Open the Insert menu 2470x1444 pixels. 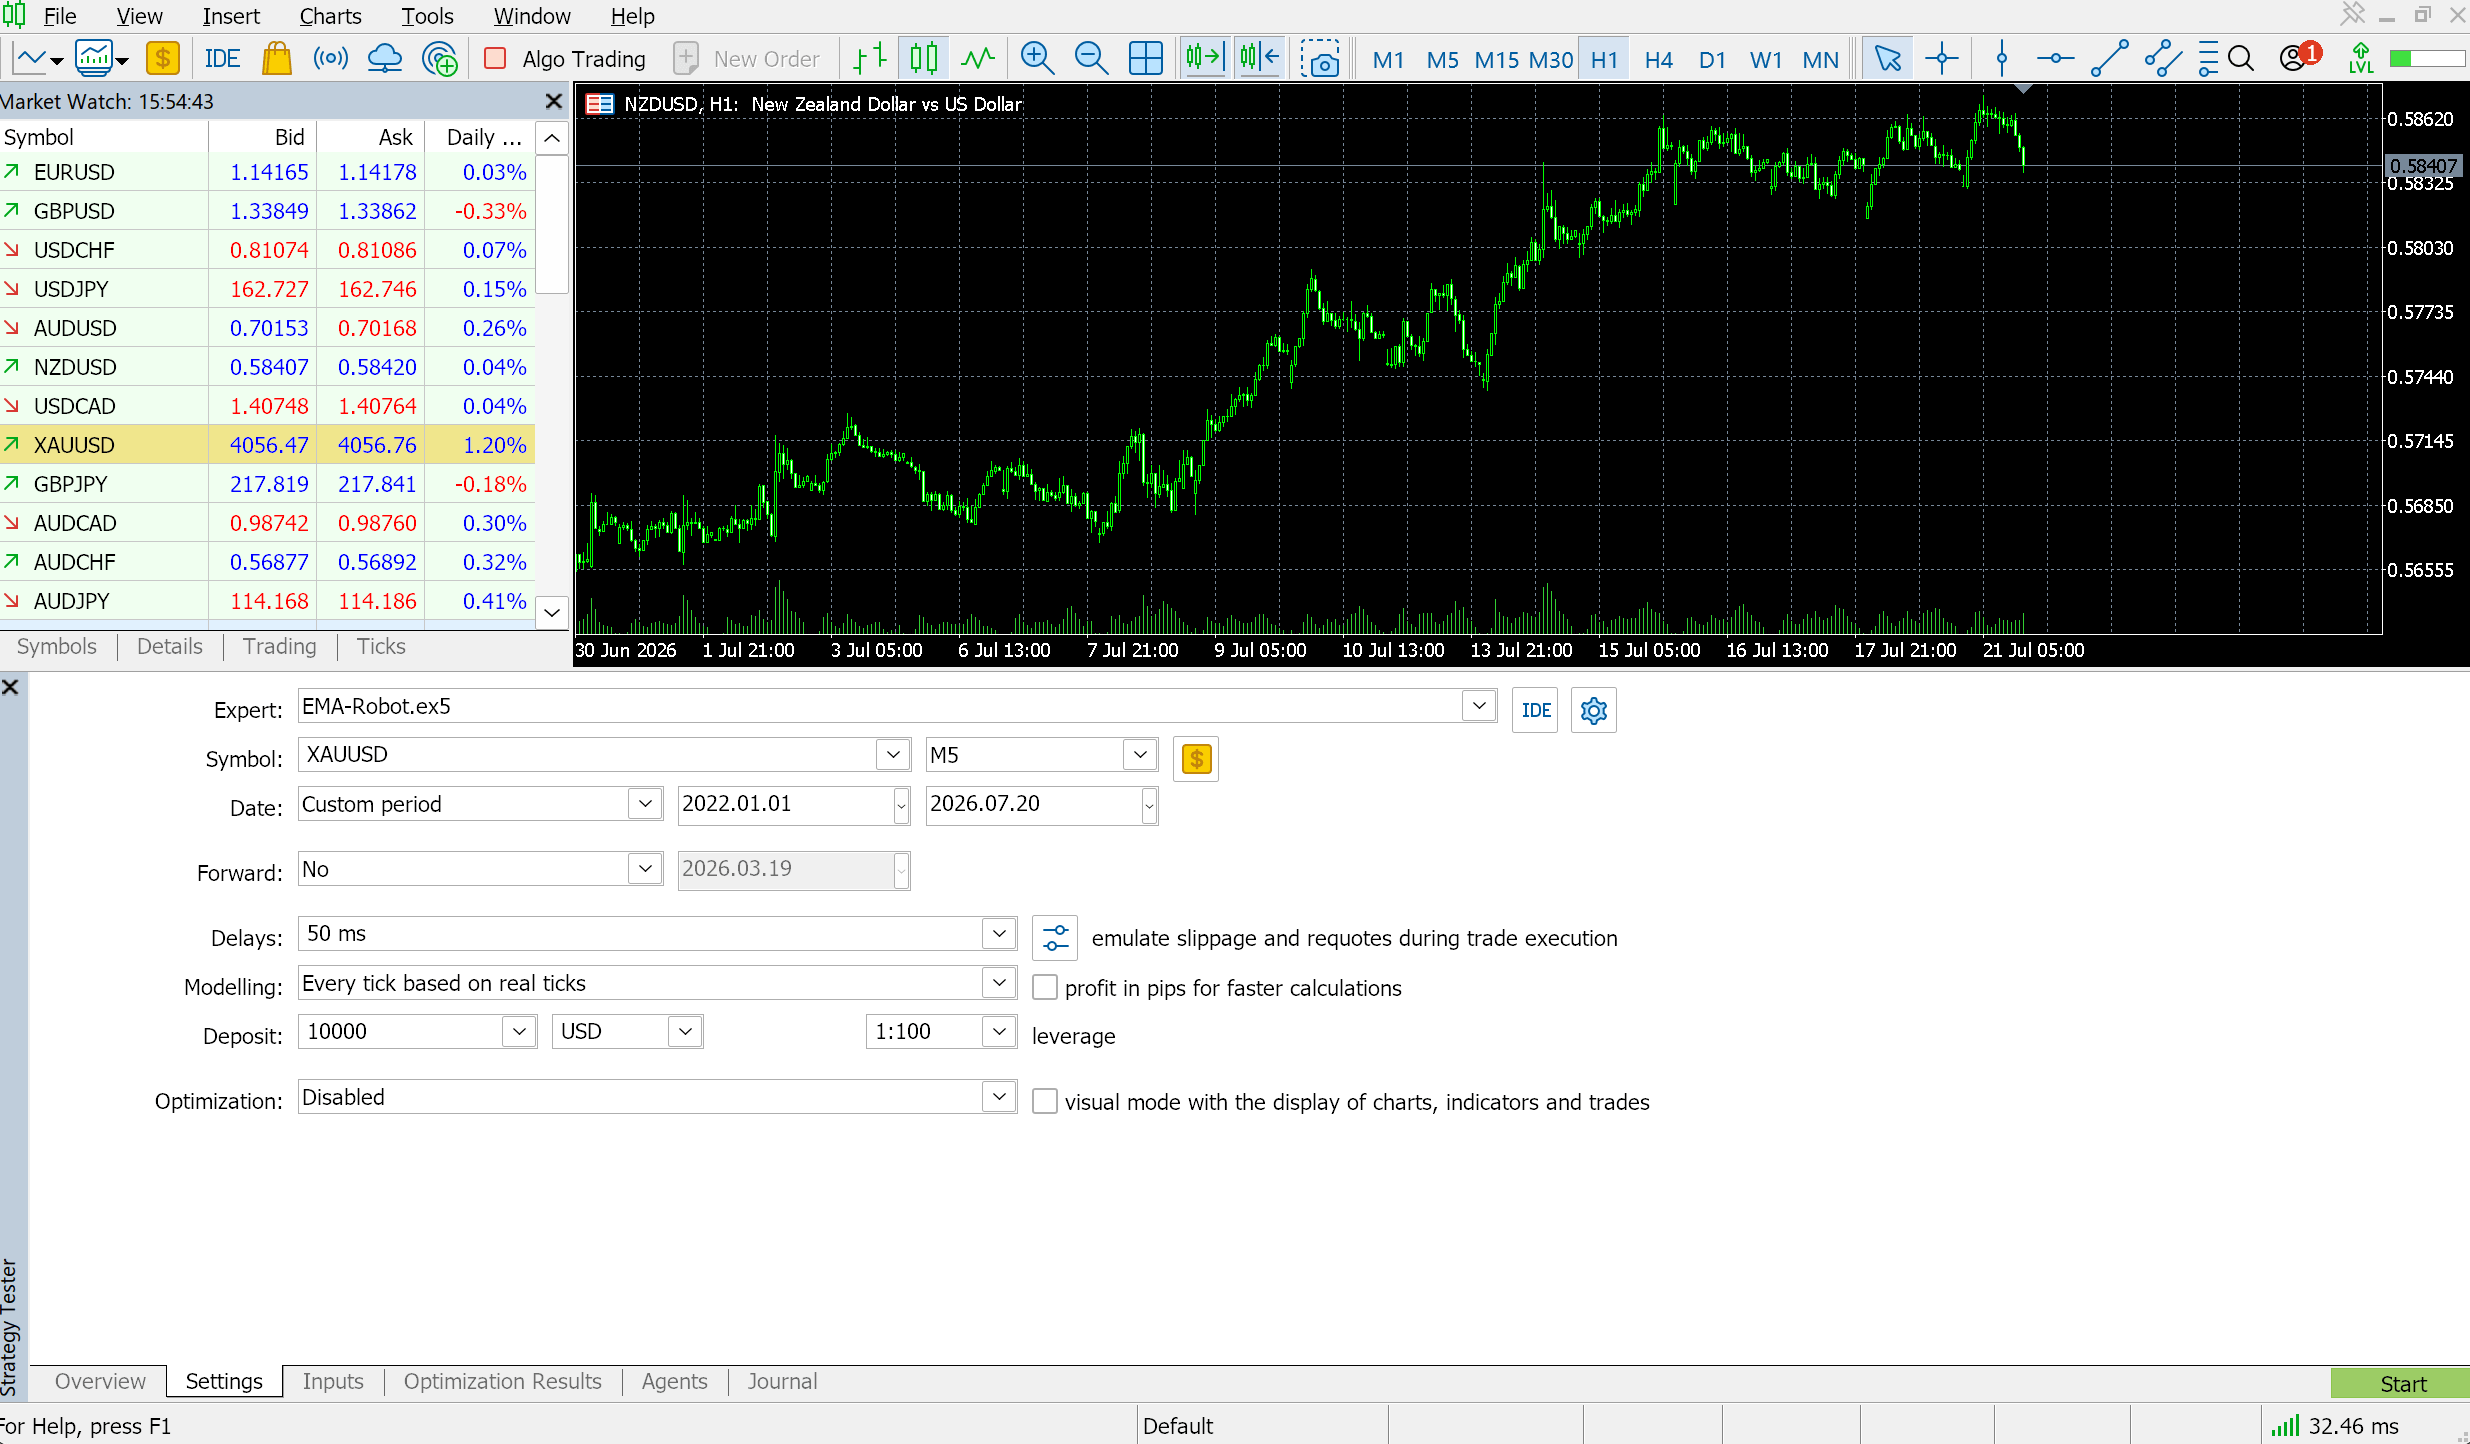click(x=231, y=16)
